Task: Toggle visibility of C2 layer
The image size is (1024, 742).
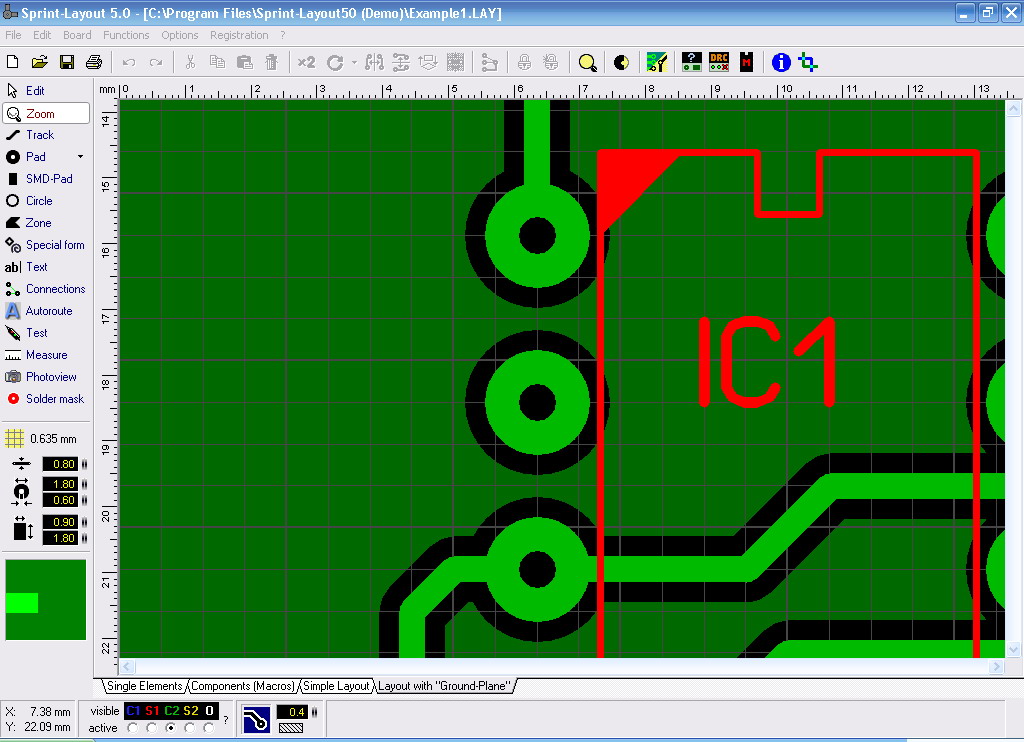Action: 172,711
